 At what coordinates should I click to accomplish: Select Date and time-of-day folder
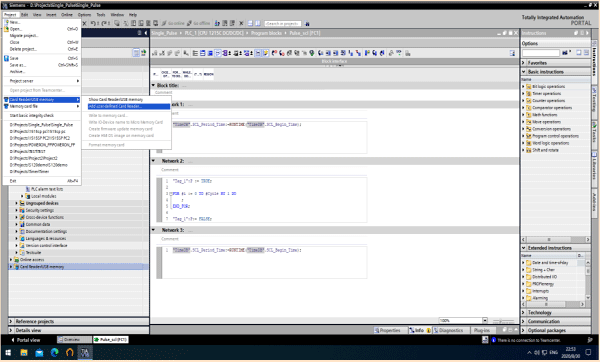coord(550,263)
